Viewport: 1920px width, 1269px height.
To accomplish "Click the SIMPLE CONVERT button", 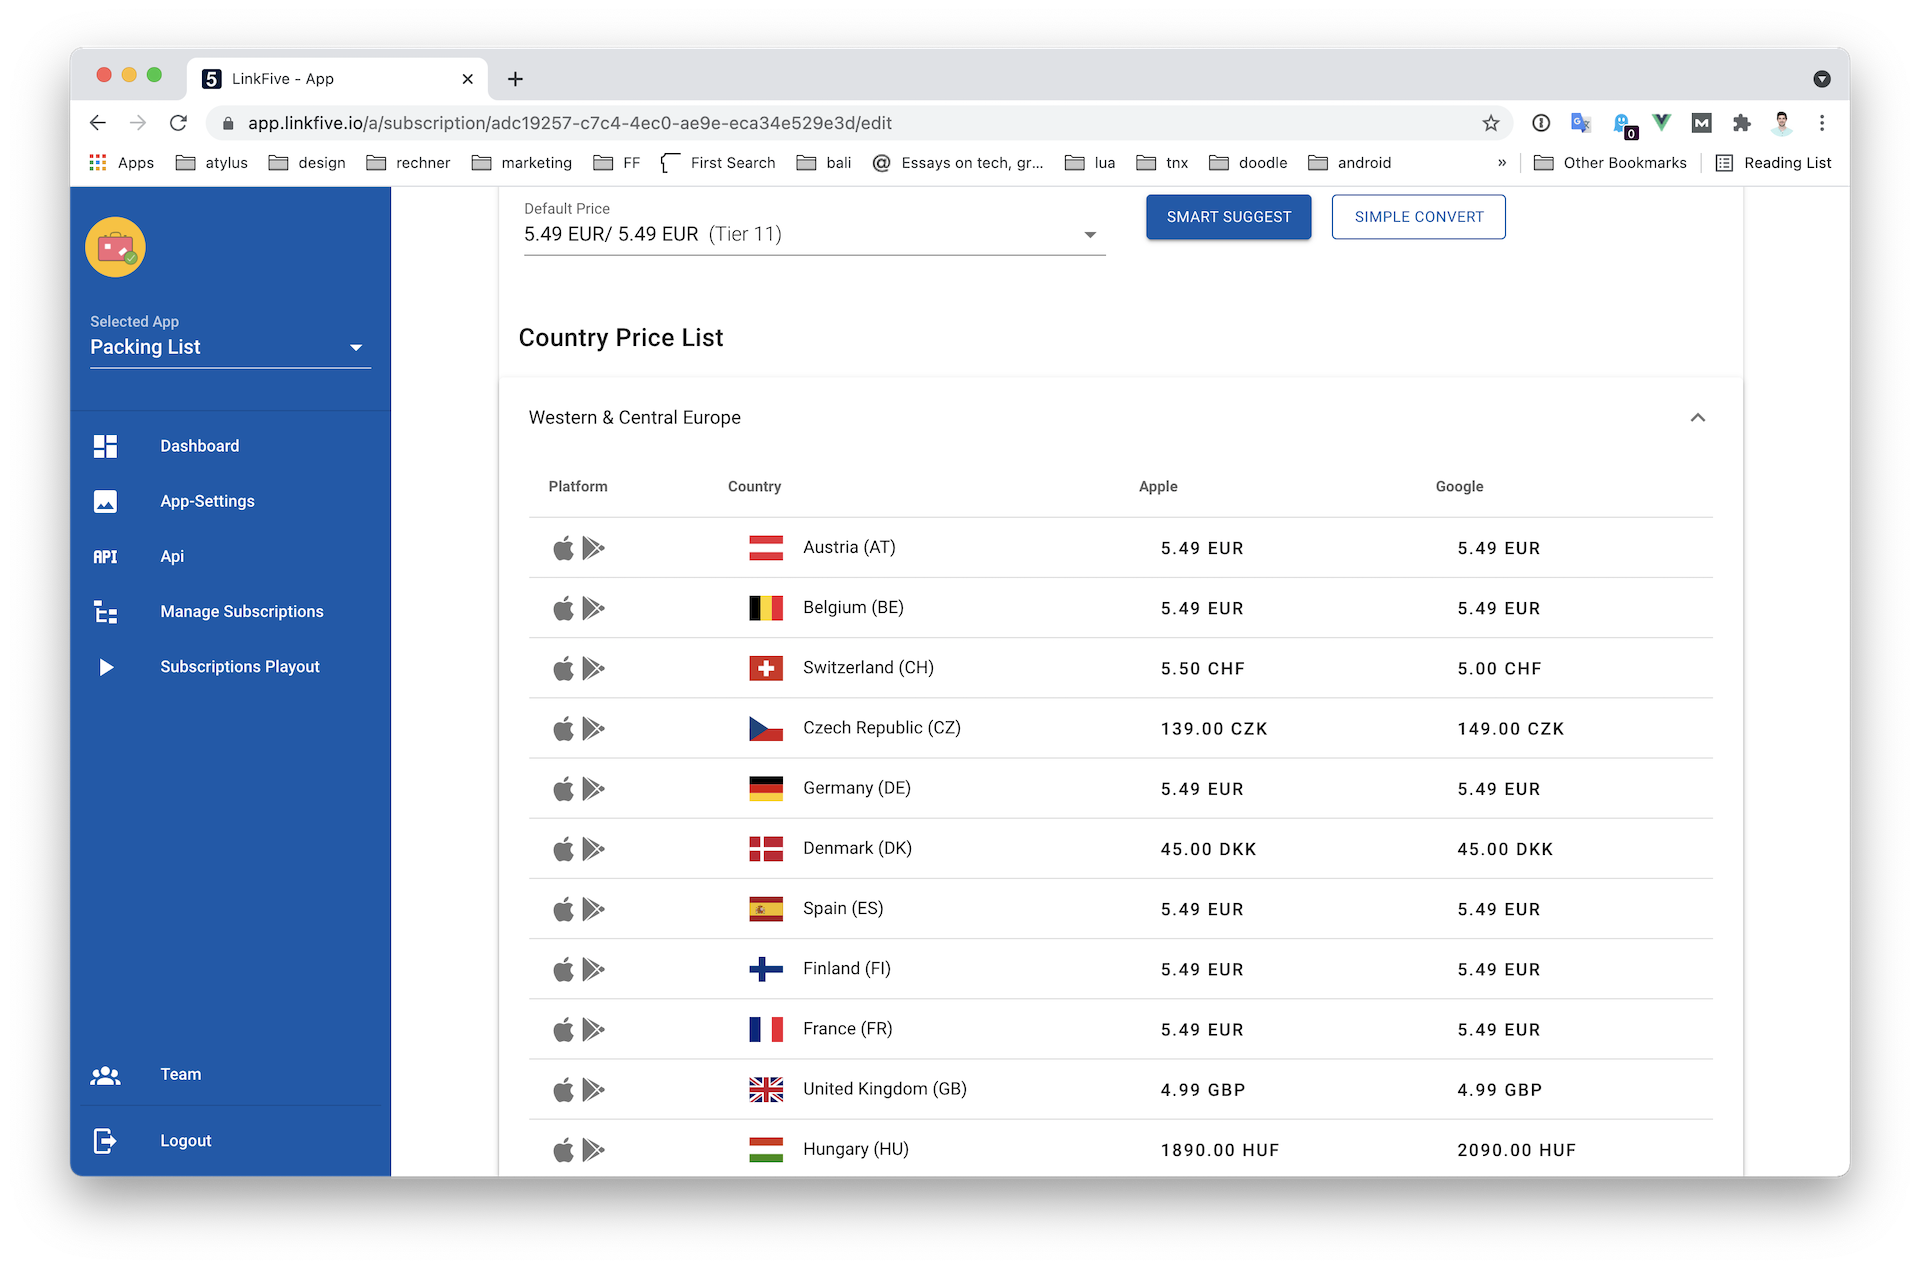I will (1419, 217).
